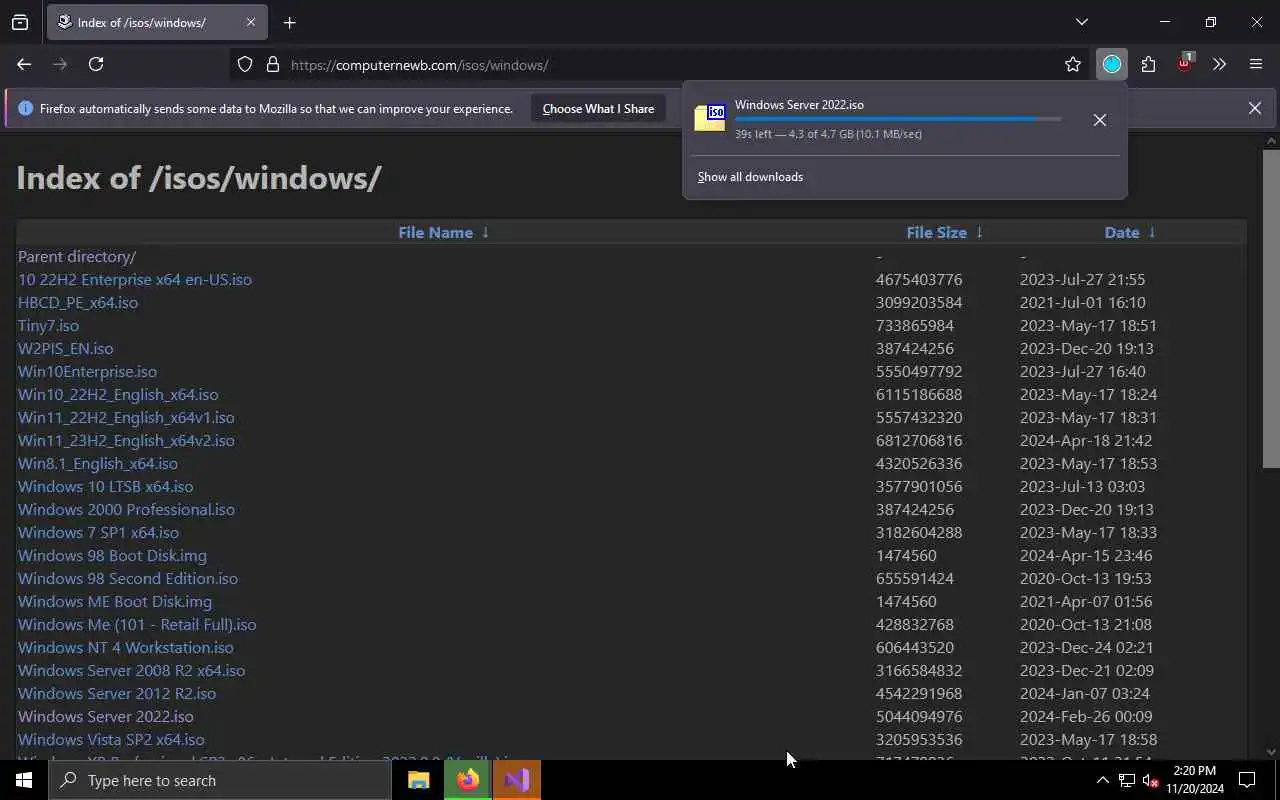Close the Index of /isos/windows/ tab
Image resolution: width=1280 pixels, height=800 pixels.
tap(251, 22)
